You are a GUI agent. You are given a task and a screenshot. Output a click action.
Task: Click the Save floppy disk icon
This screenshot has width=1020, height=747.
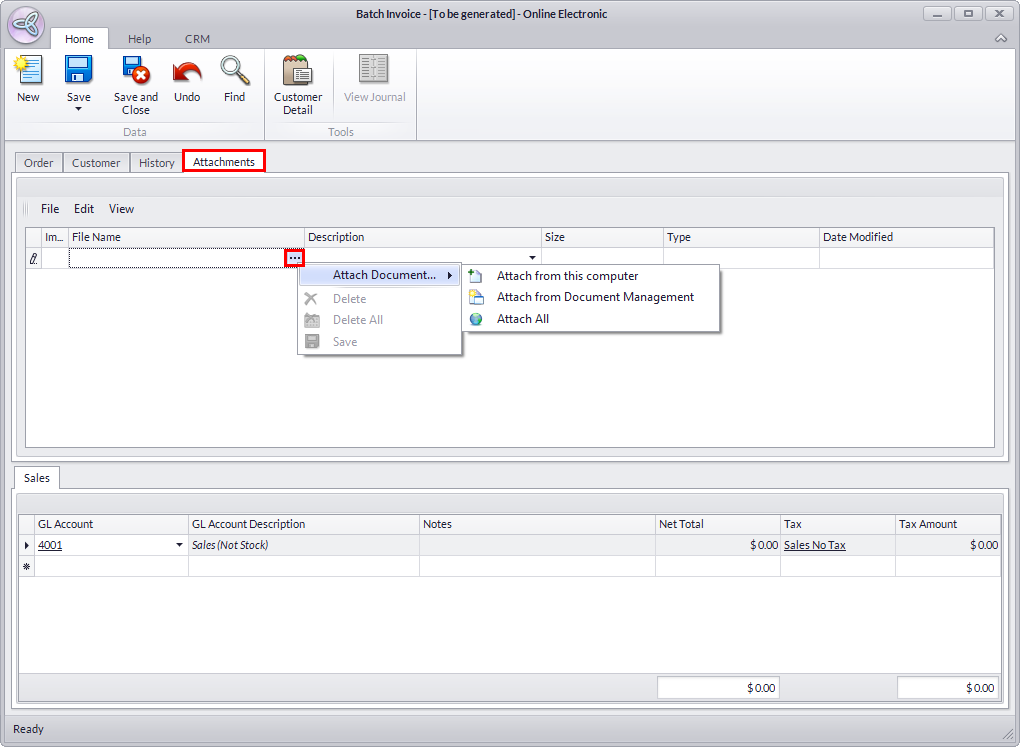(x=78, y=71)
